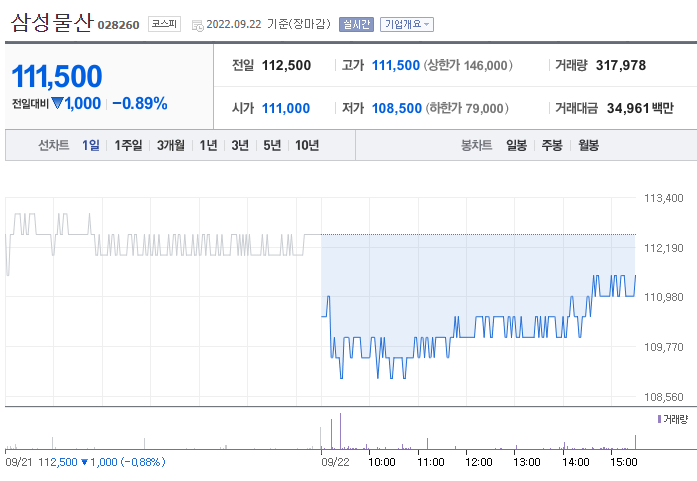Click the 거래대금 value 34,961 백만
Image resolution: width=697 pixels, height=481 pixels.
click(x=641, y=108)
